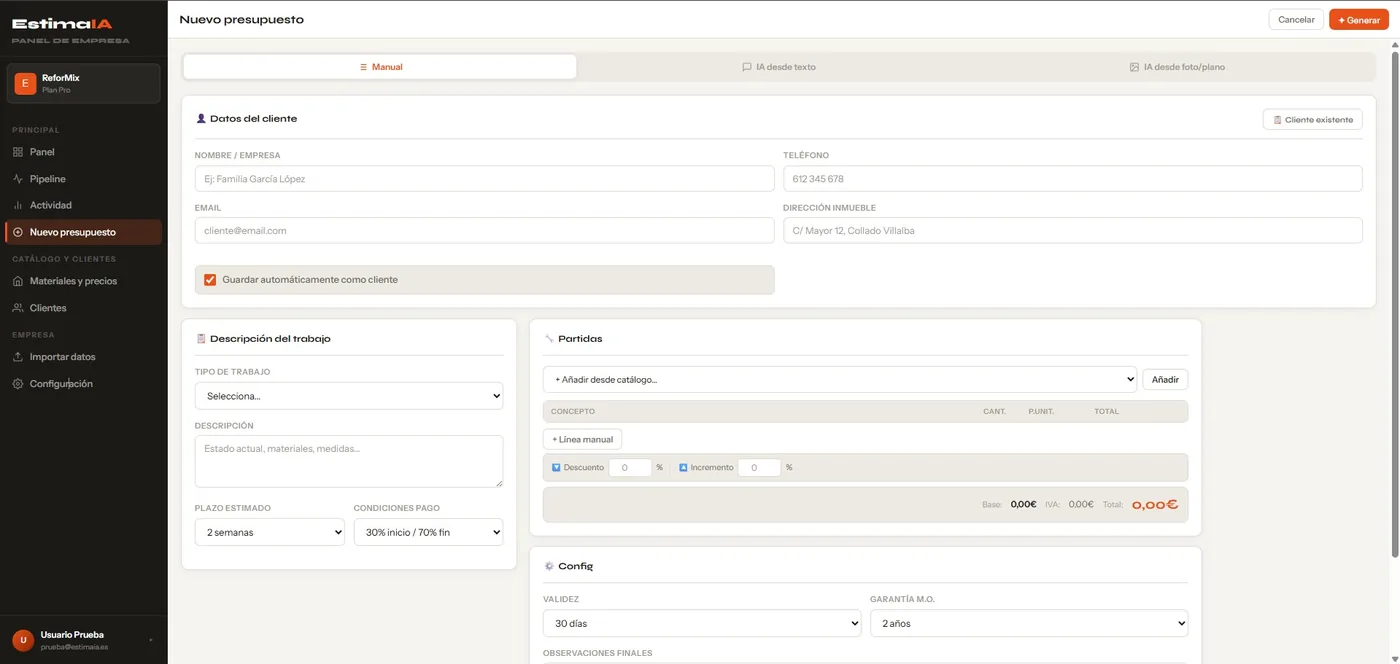Click the Incremento percentage input
This screenshot has width=1400, height=664.
pyautogui.click(x=759, y=467)
